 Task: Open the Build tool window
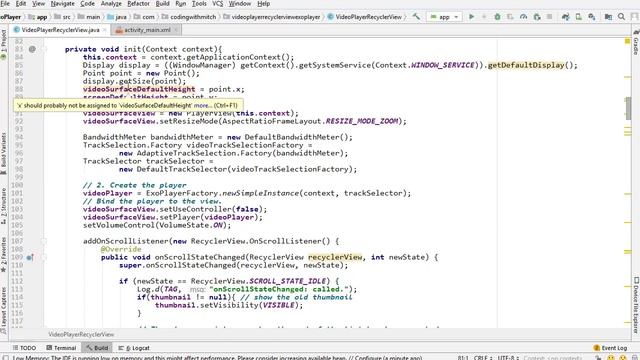(97, 348)
